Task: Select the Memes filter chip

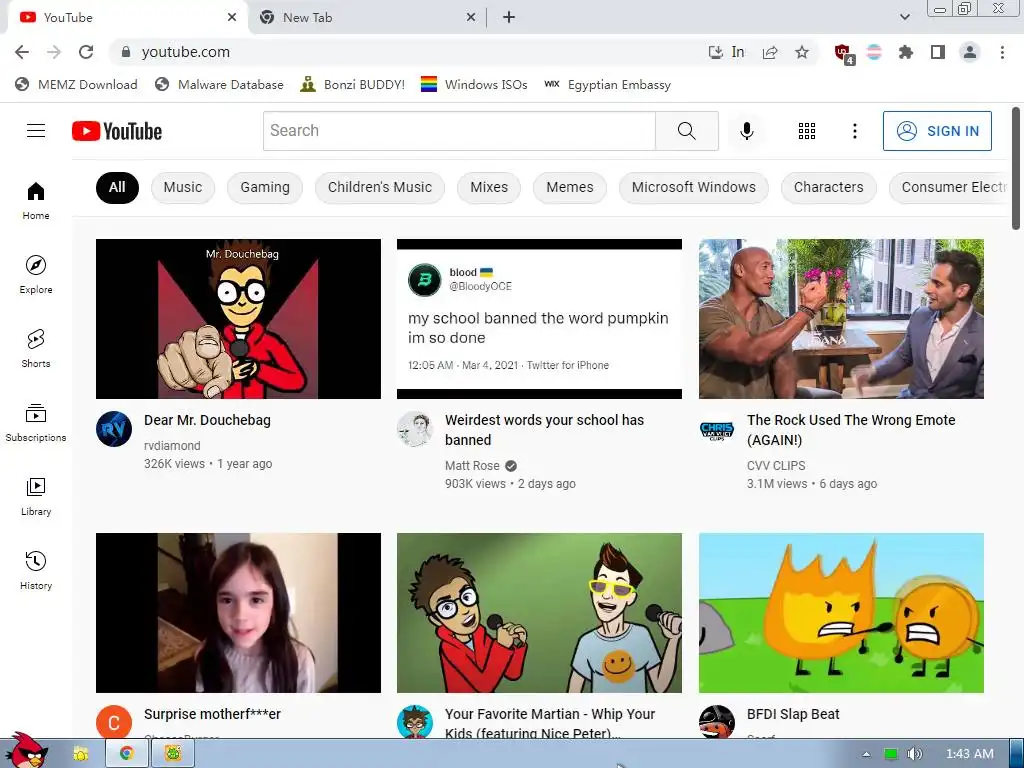Action: click(x=569, y=187)
